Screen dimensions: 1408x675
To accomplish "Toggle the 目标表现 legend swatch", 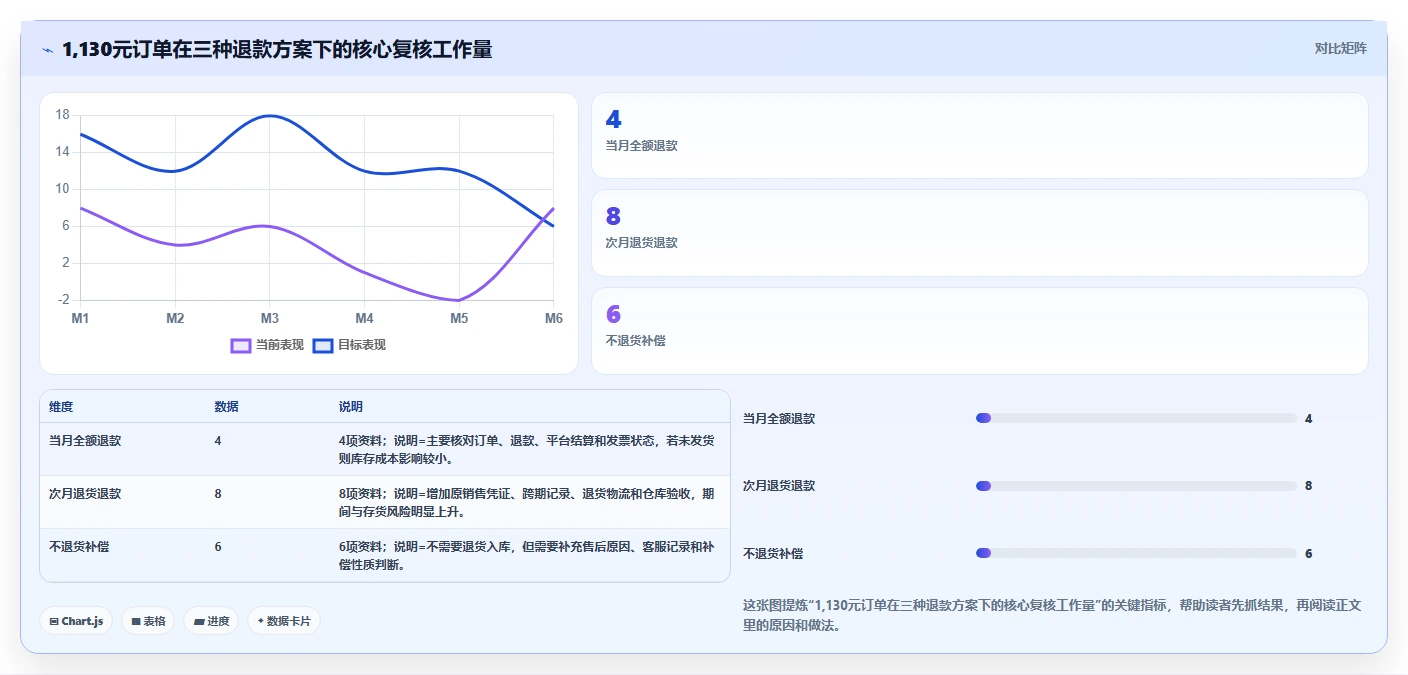I will tap(323, 345).
